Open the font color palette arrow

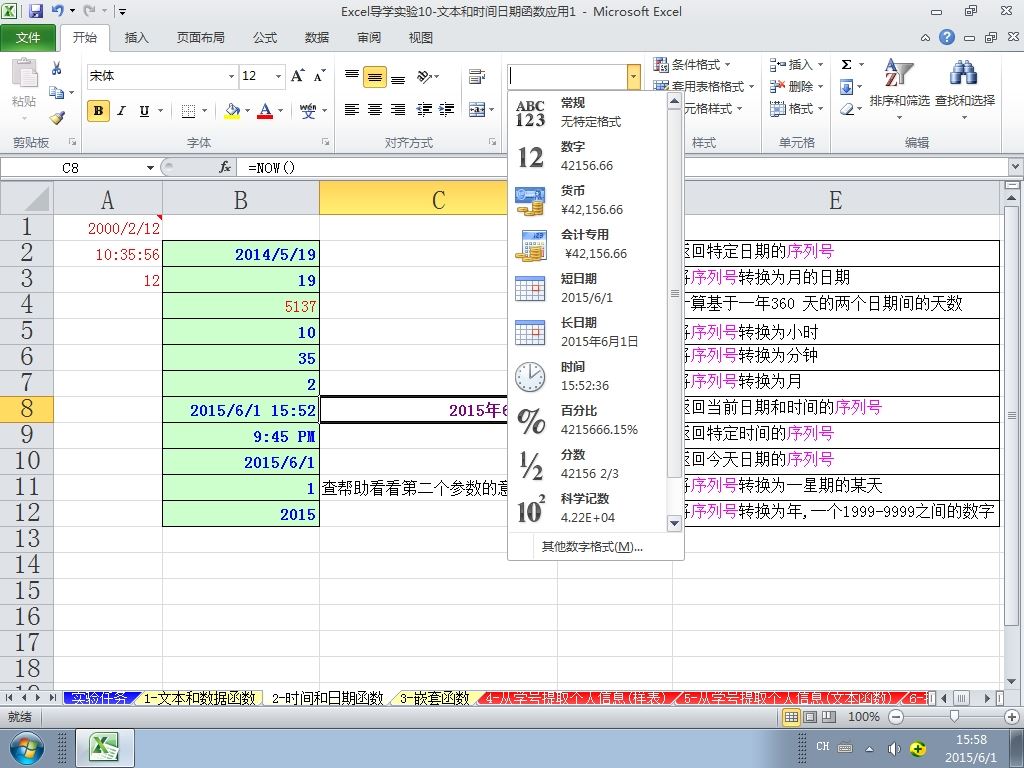pyautogui.click(x=281, y=110)
